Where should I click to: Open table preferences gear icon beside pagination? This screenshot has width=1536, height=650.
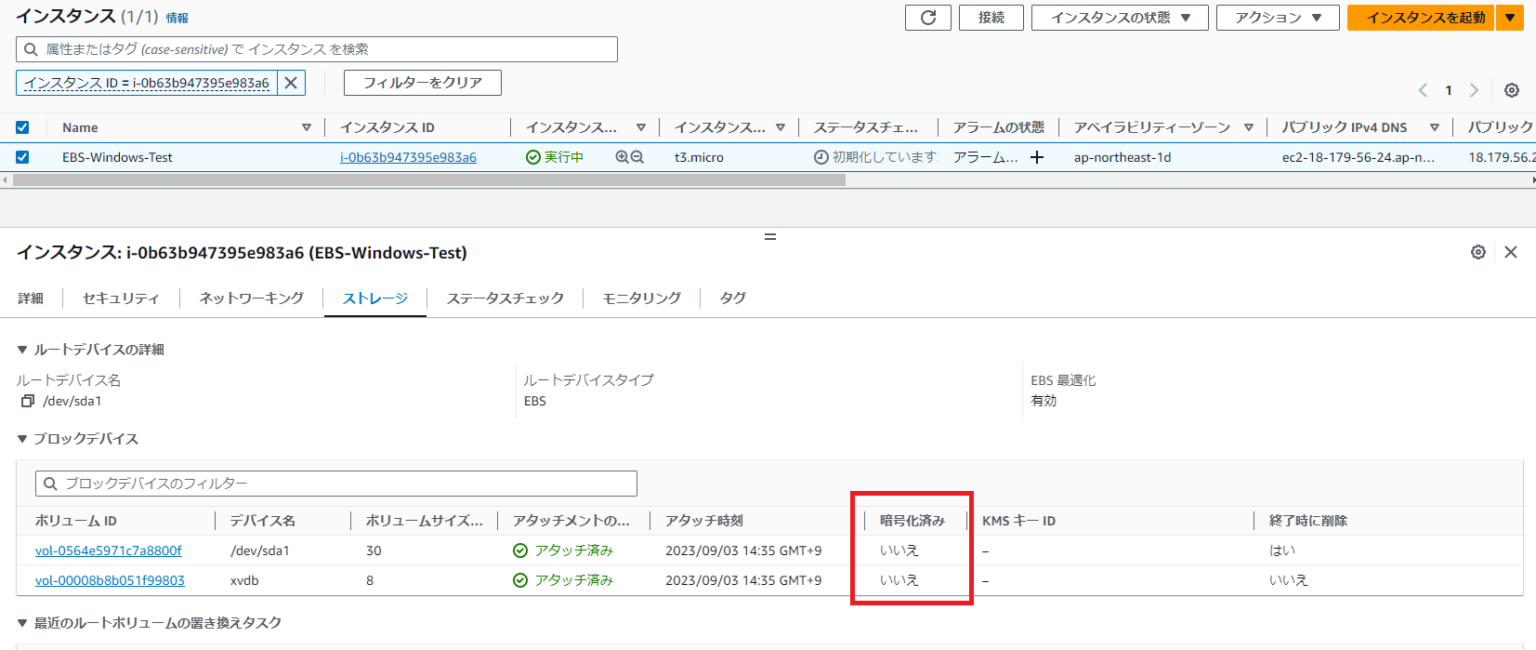1511,90
